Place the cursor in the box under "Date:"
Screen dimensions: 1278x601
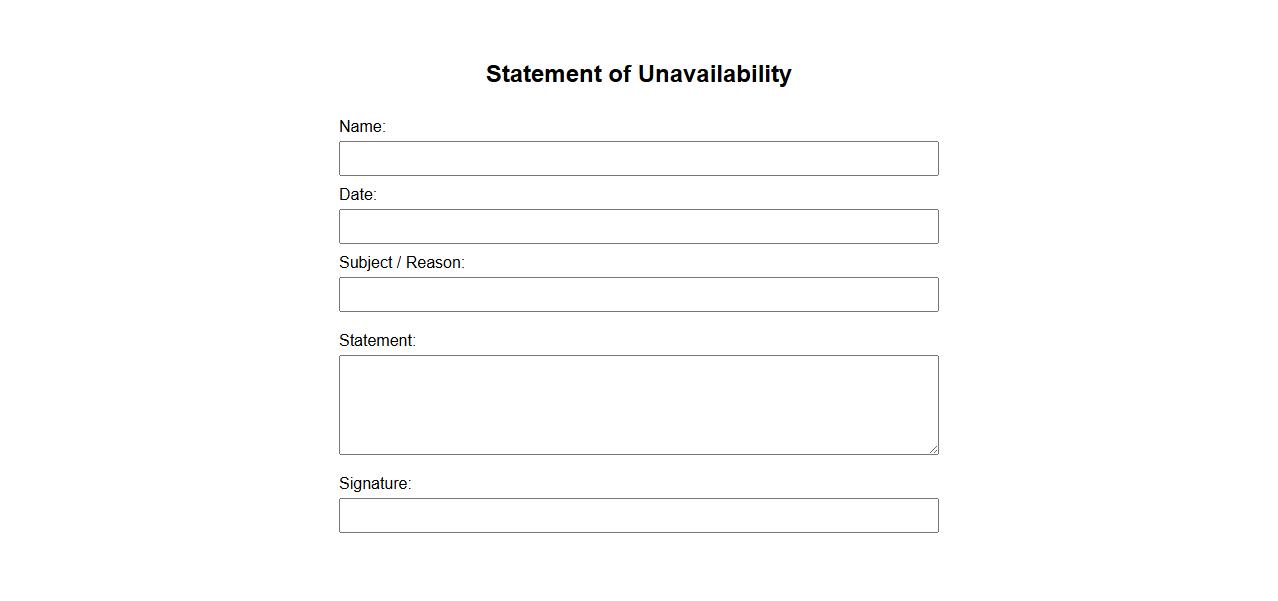click(638, 227)
